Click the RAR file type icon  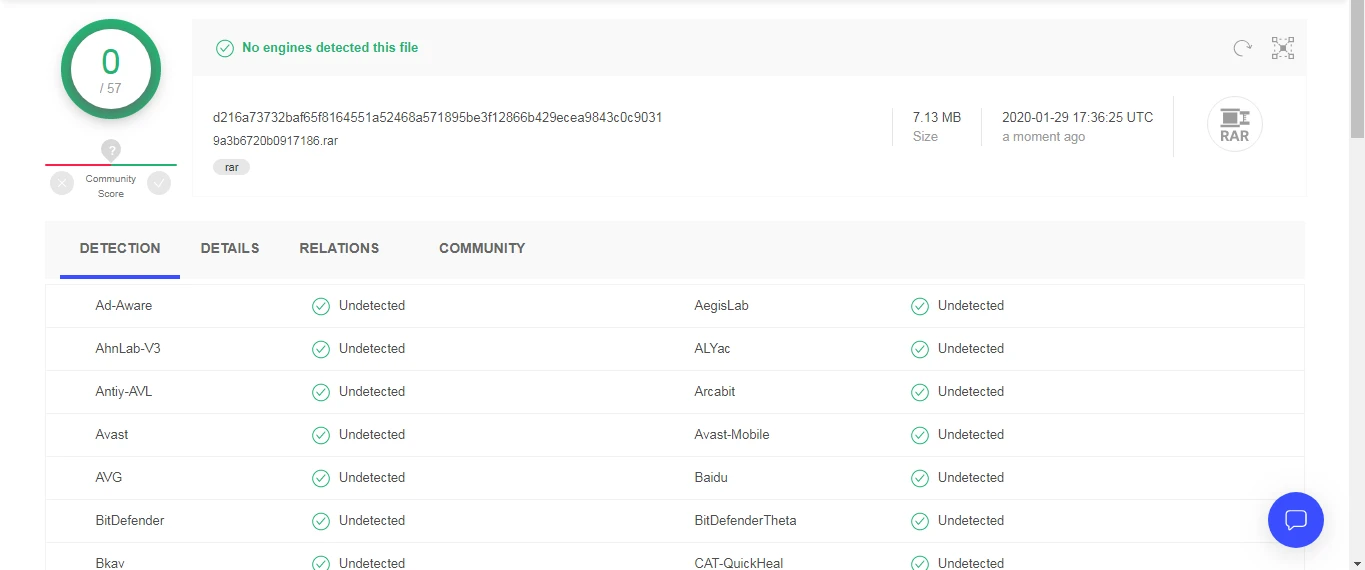point(1234,125)
